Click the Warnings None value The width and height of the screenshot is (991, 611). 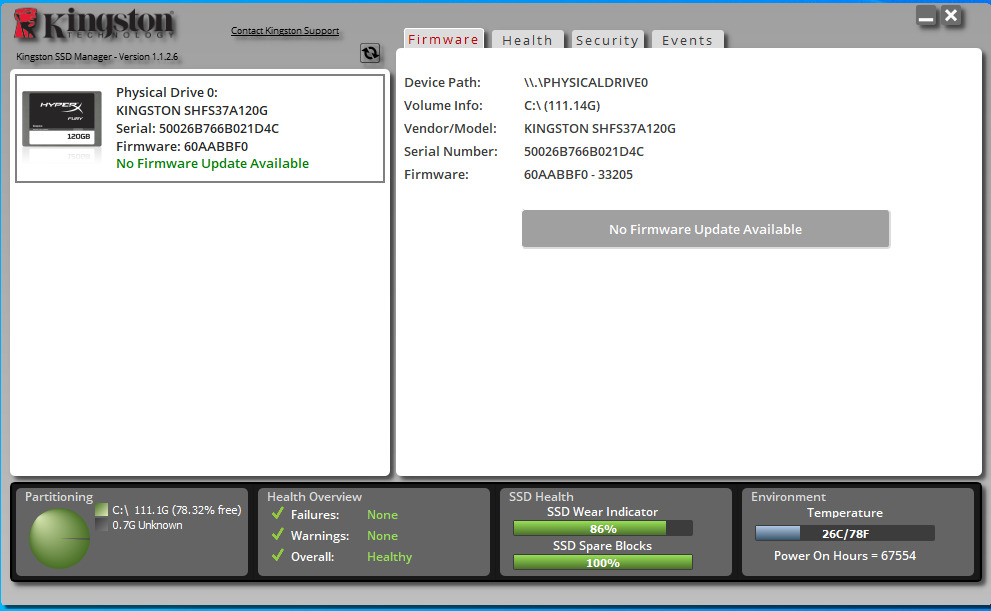382,536
